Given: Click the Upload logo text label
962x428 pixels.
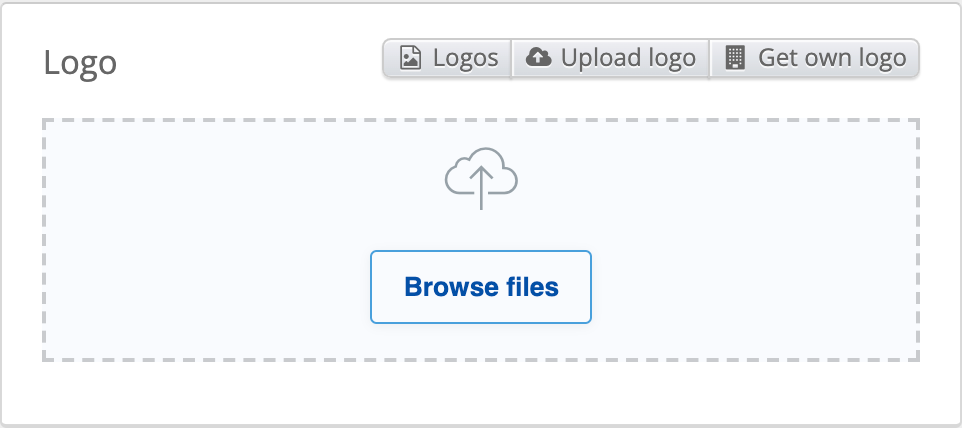Looking at the screenshot, I should (x=628, y=58).
